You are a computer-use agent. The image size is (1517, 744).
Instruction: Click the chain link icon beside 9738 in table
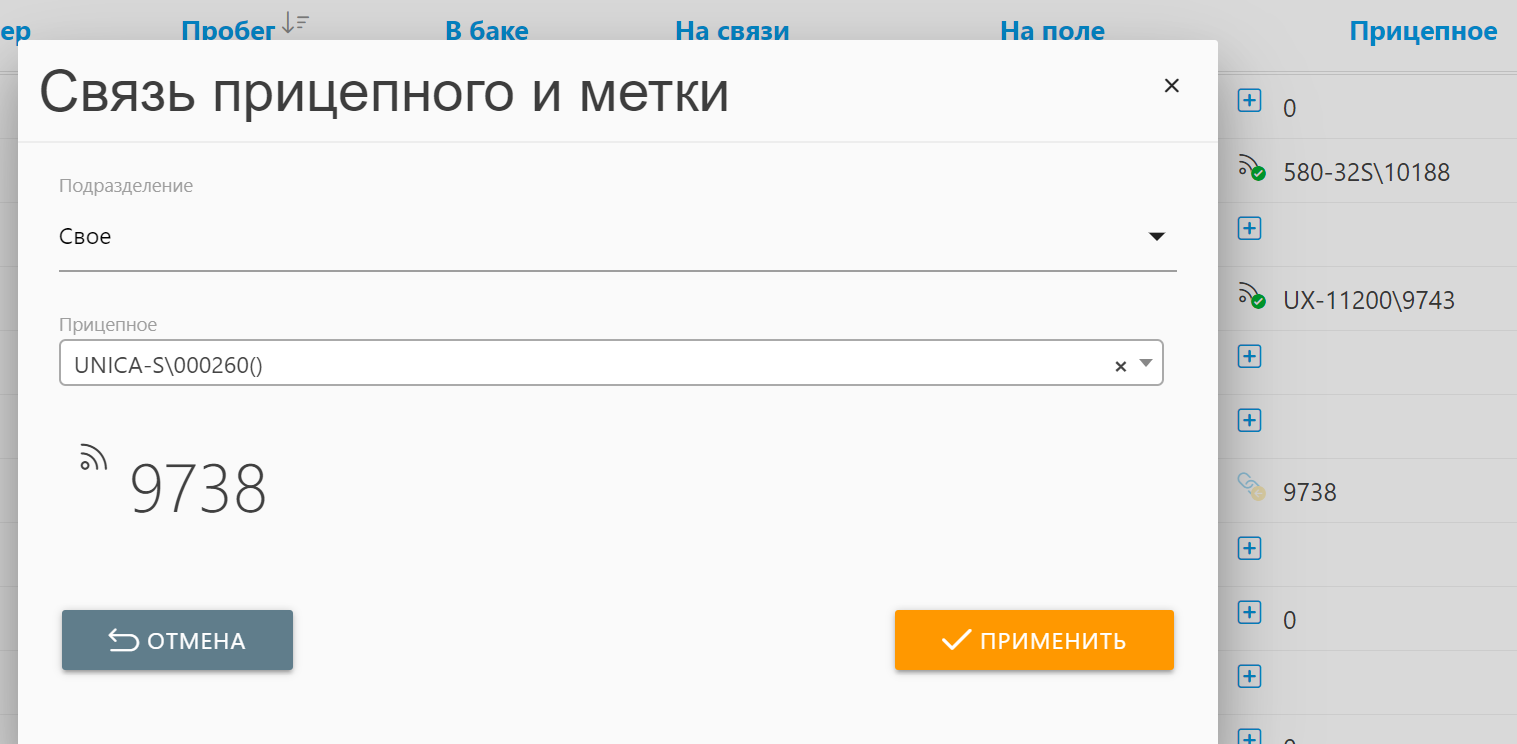point(1251,487)
